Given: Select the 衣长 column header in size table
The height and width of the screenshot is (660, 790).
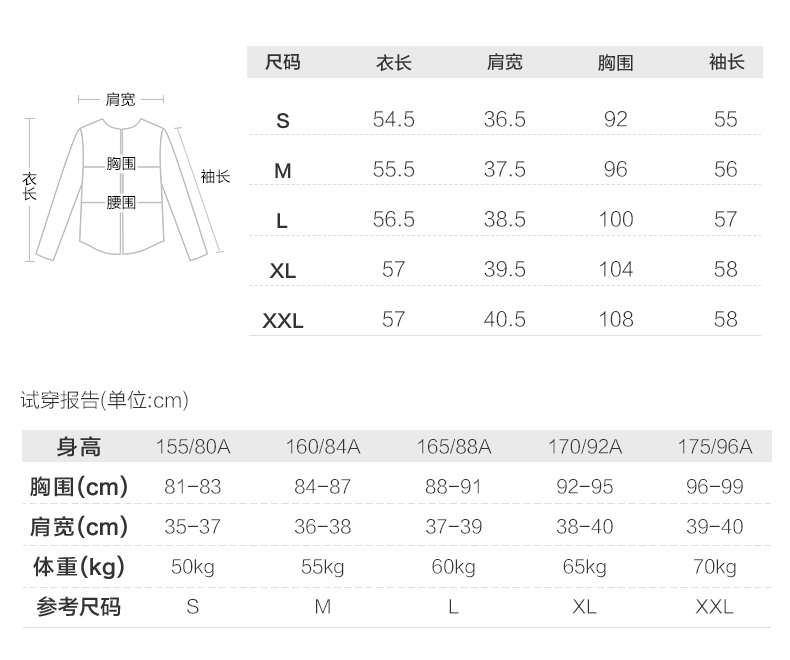Looking at the screenshot, I should click(x=393, y=62).
